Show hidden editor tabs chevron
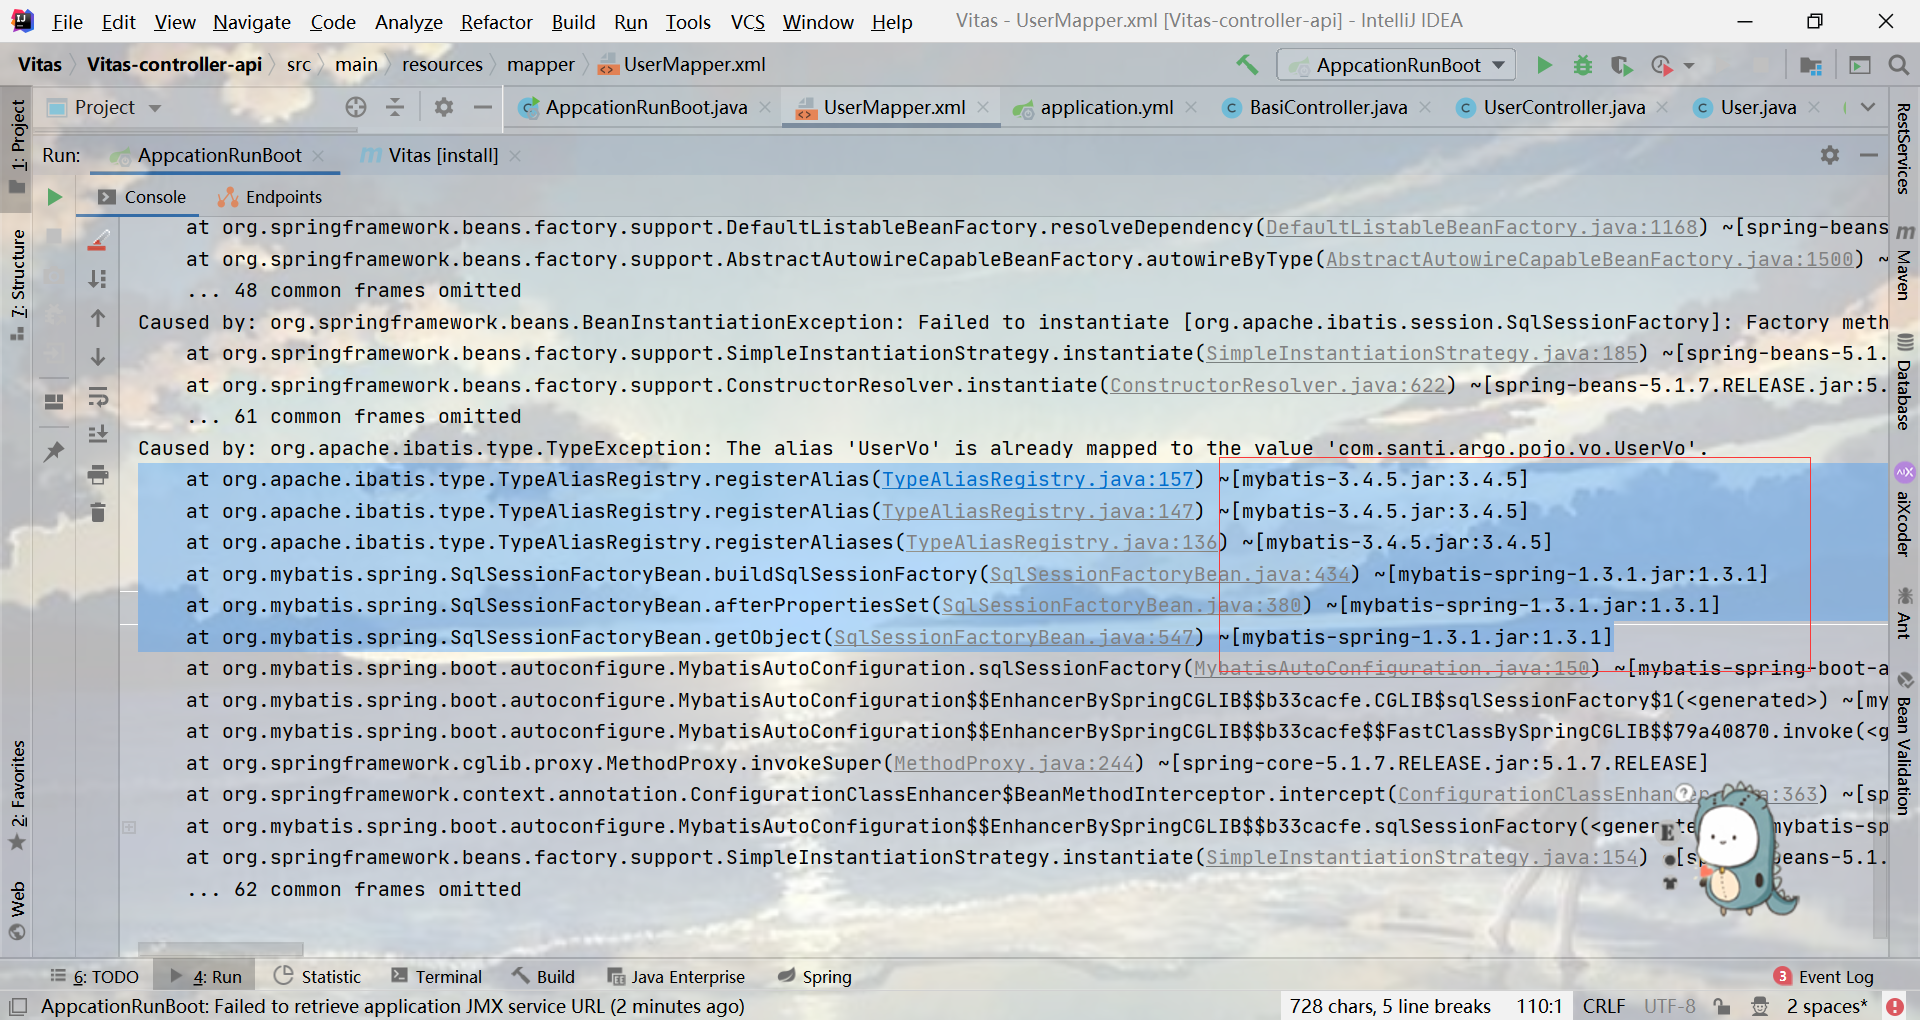Screen dimensions: 1920x1020 click(x=1868, y=107)
